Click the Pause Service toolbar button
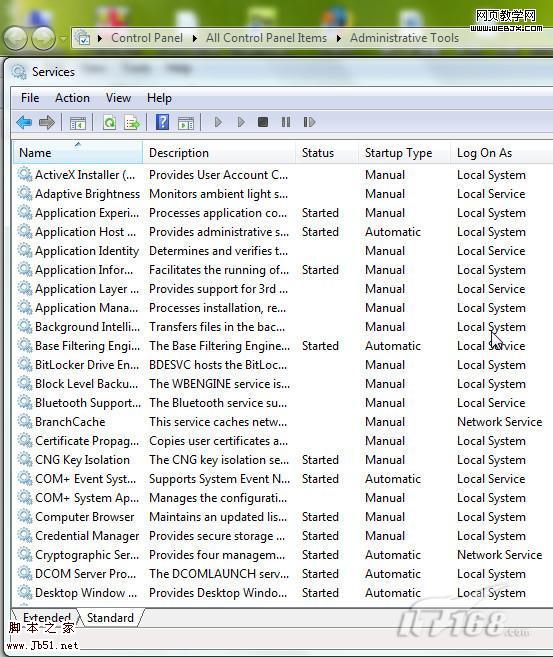This screenshot has height=657, width=553. click(286, 122)
